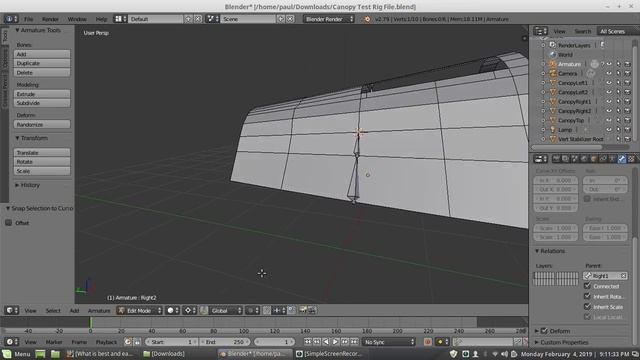
Task: Play the animation forward
Action: coord(336,342)
